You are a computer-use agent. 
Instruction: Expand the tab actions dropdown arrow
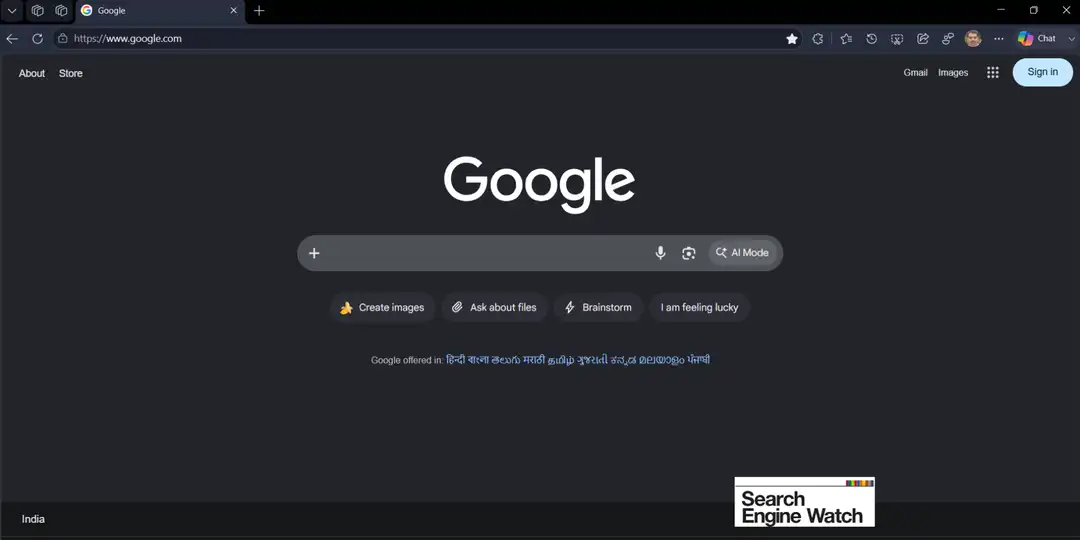coord(12,11)
